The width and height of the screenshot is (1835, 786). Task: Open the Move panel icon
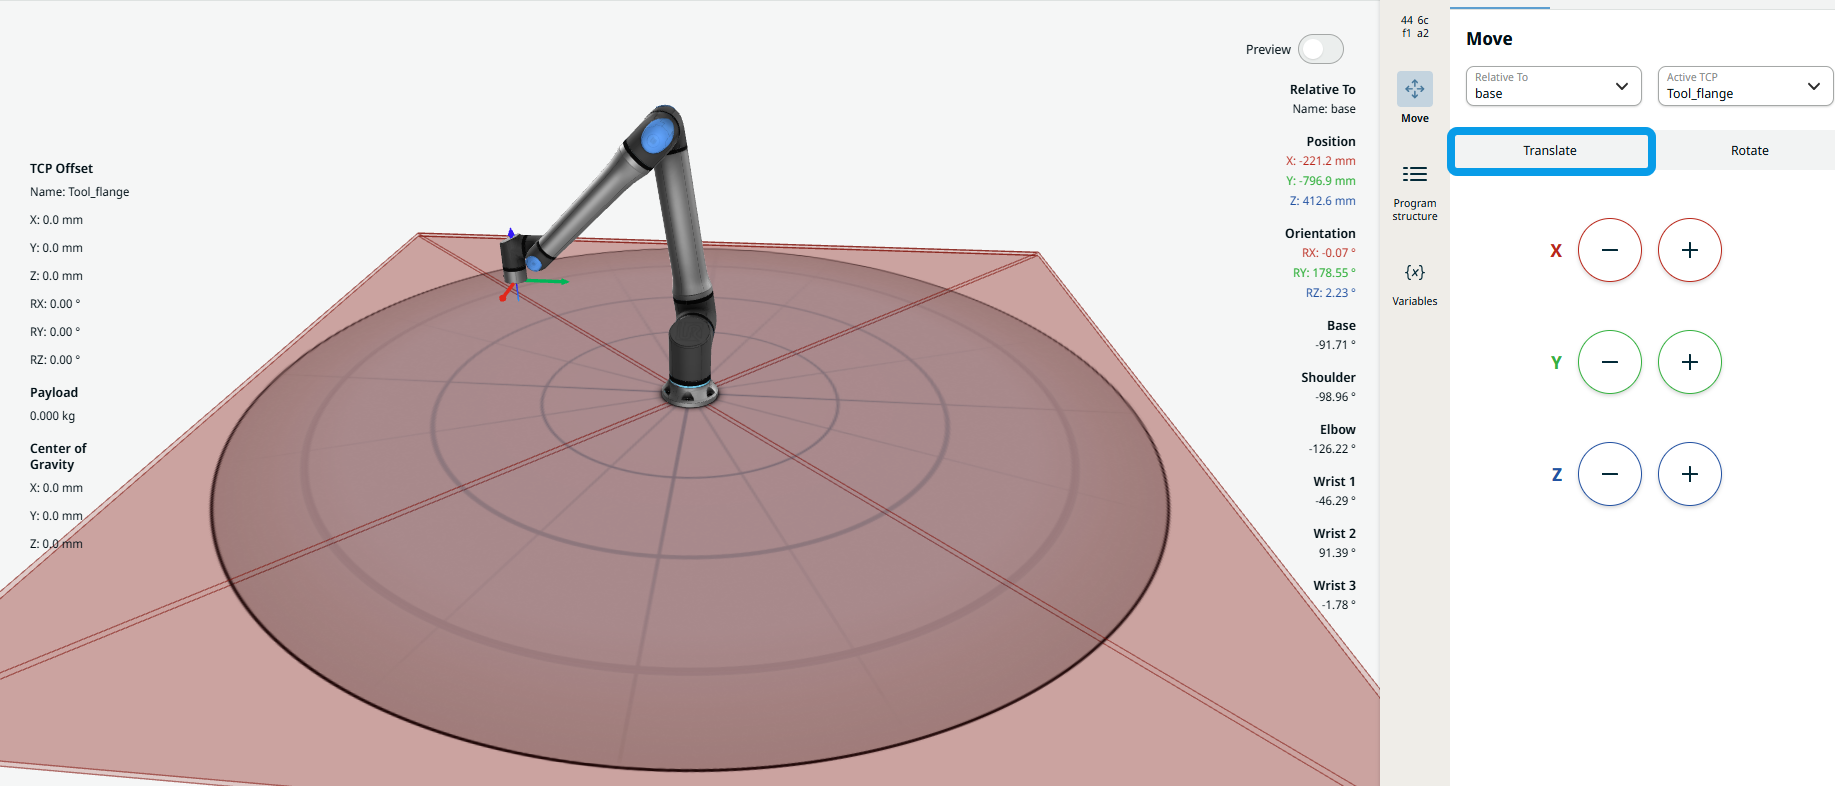click(1414, 90)
